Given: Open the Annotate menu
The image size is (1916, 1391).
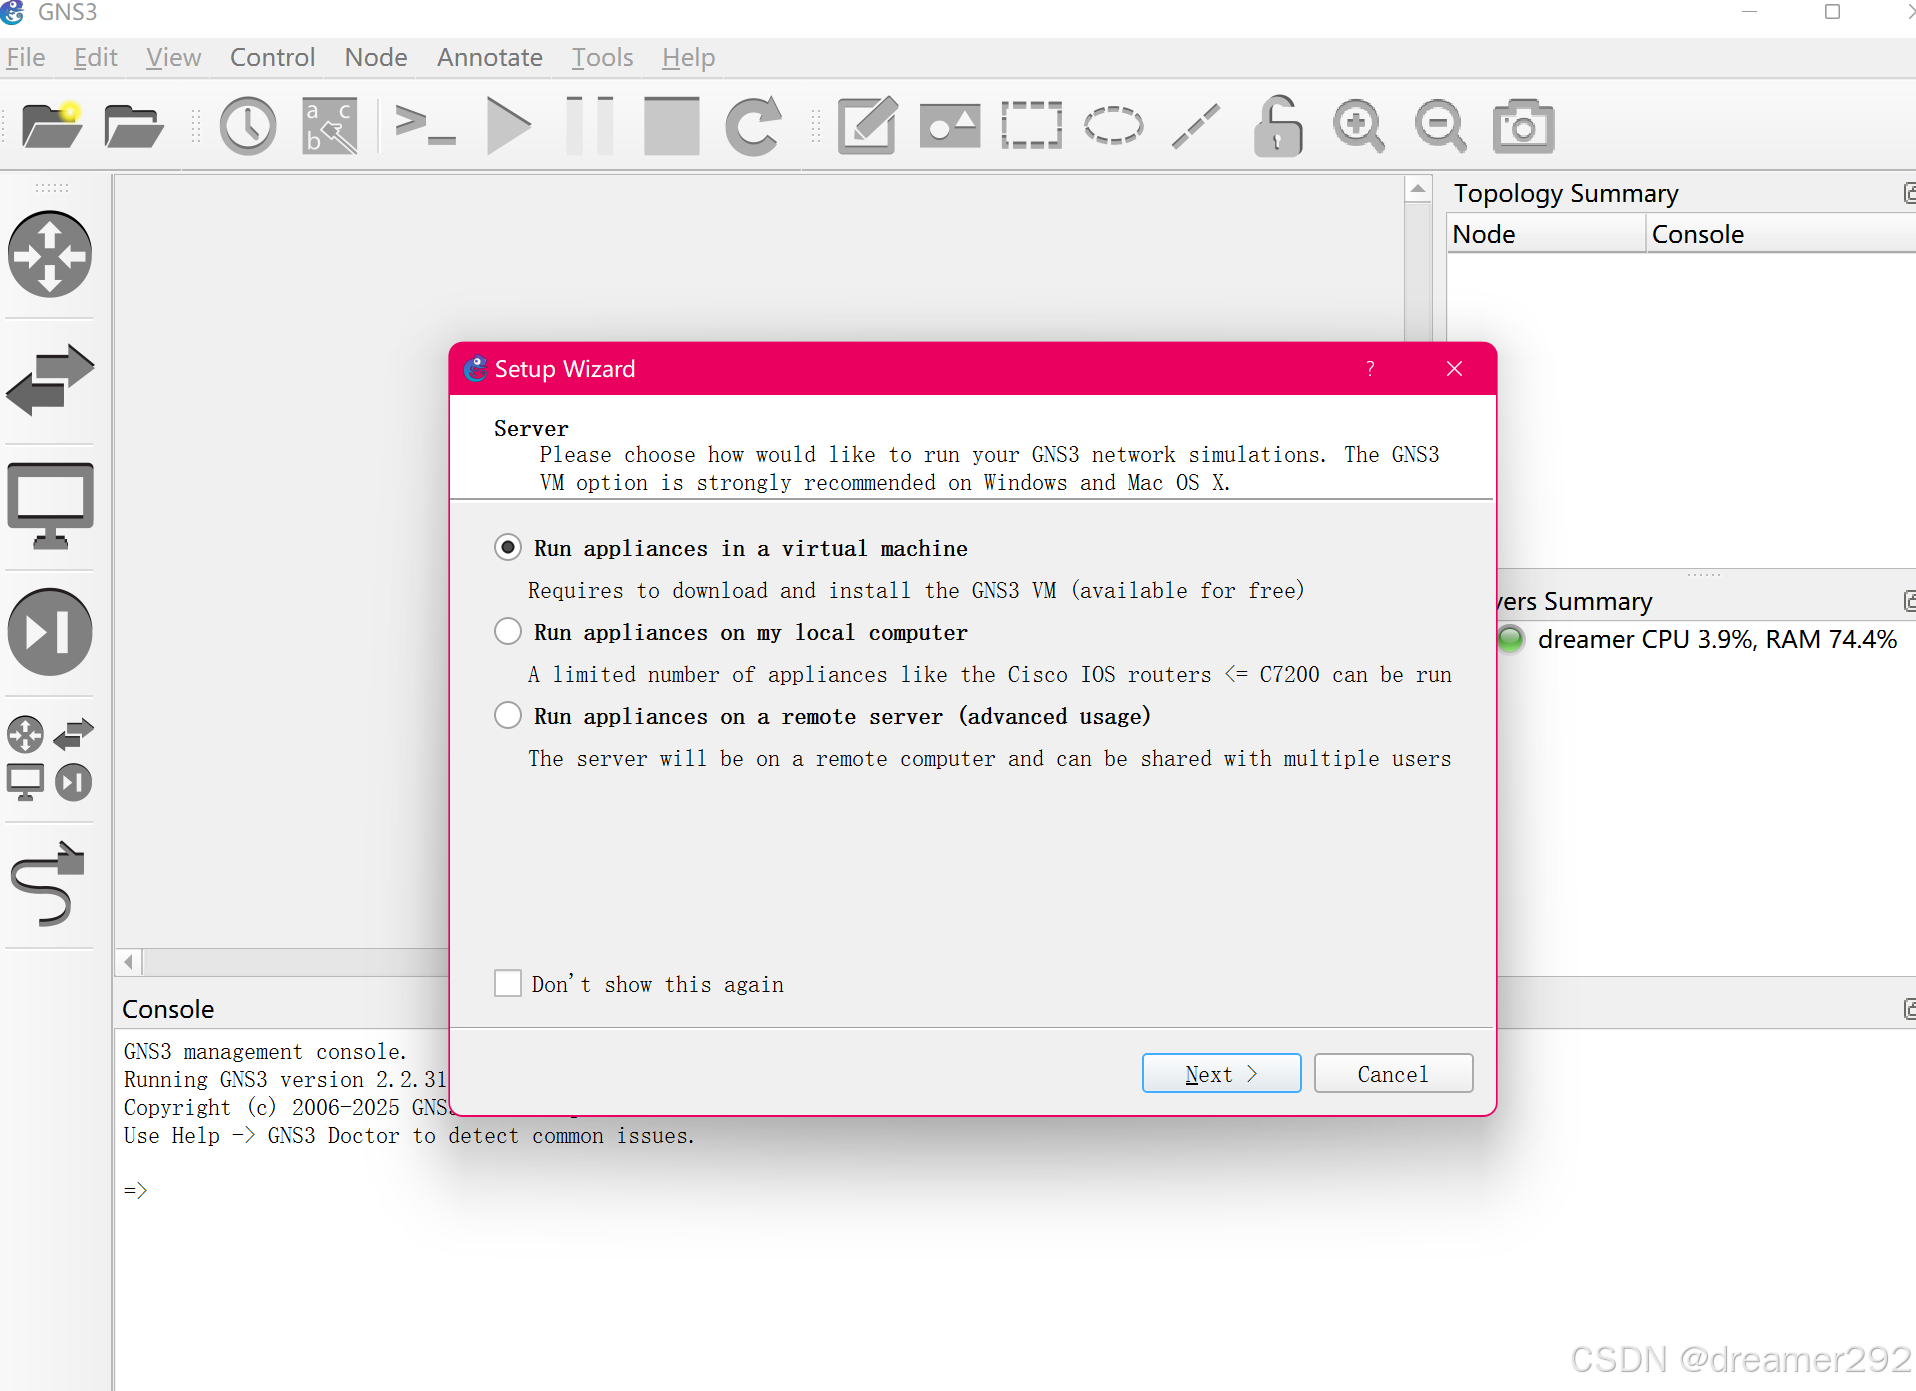Looking at the screenshot, I should pos(489,58).
